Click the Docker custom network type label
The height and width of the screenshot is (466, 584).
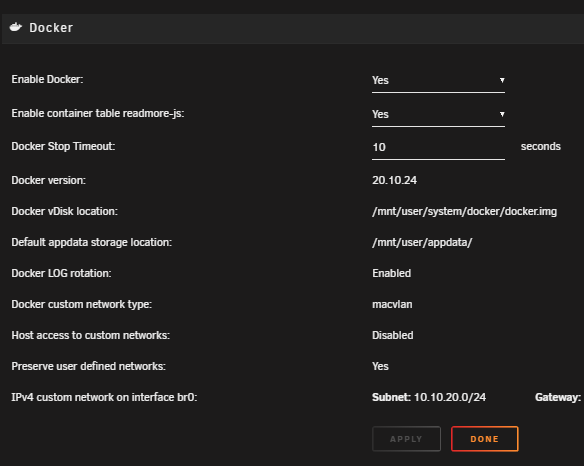(82, 304)
